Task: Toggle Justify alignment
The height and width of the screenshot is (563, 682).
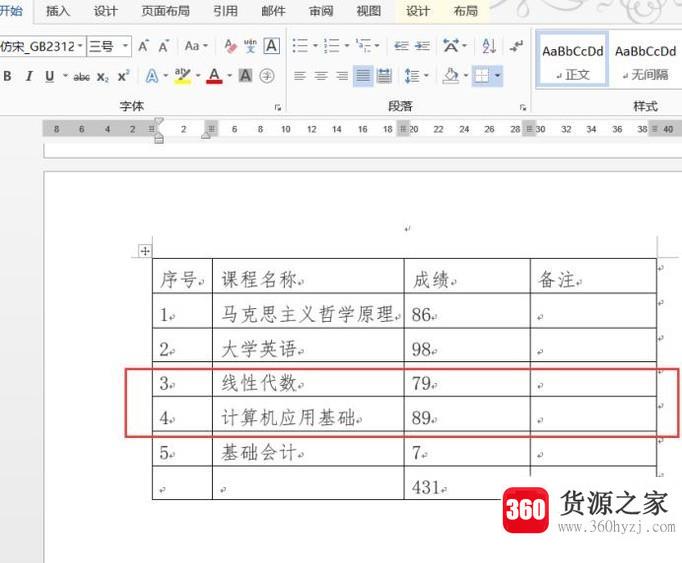Action: coord(363,77)
